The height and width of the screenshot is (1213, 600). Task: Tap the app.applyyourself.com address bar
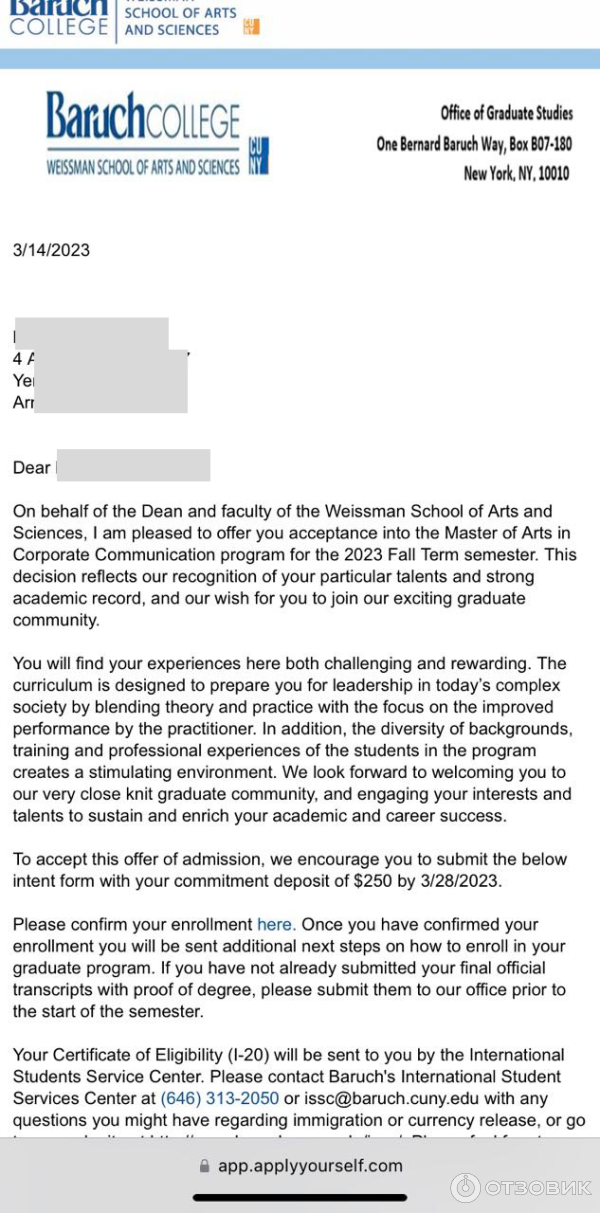tap(300, 1166)
